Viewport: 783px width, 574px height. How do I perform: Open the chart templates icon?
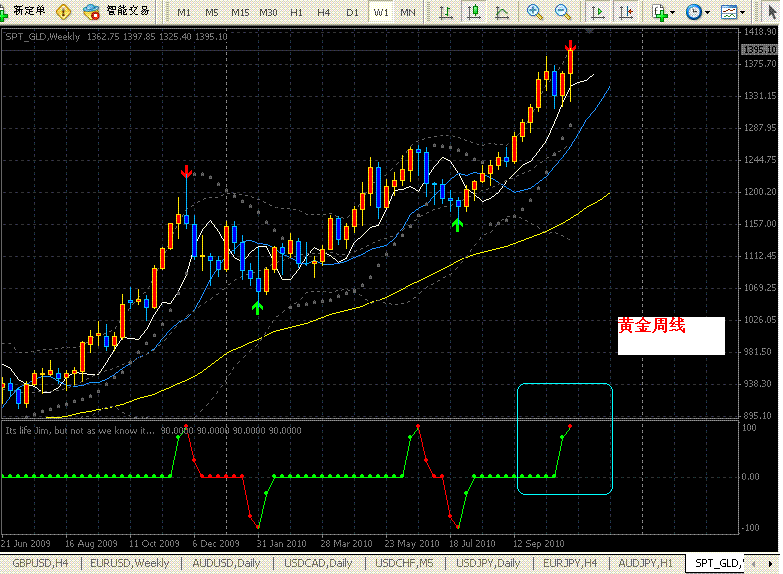[x=729, y=12]
